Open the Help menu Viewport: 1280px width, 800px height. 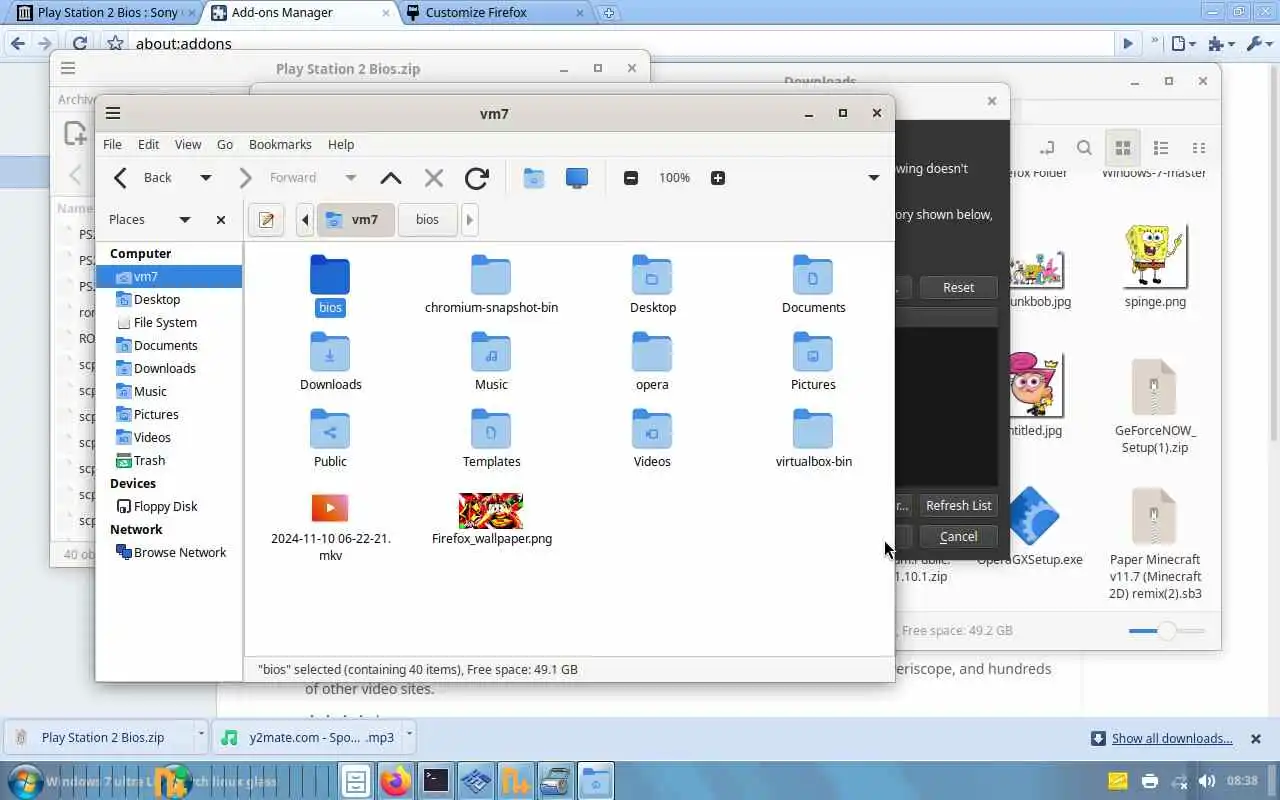341,145
